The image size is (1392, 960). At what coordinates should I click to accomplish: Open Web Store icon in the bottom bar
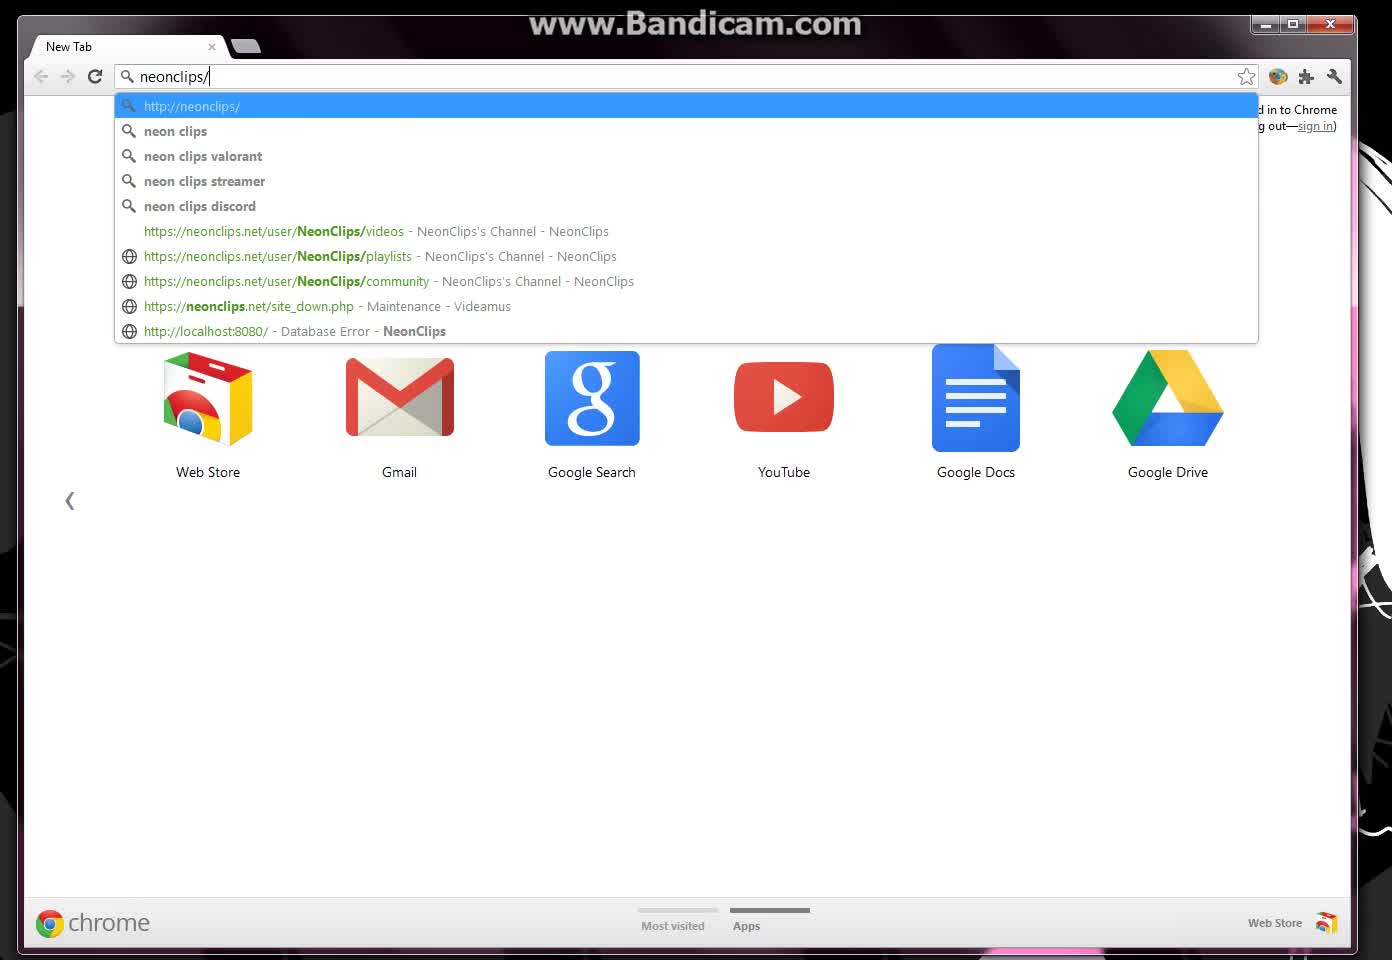pos(1326,923)
